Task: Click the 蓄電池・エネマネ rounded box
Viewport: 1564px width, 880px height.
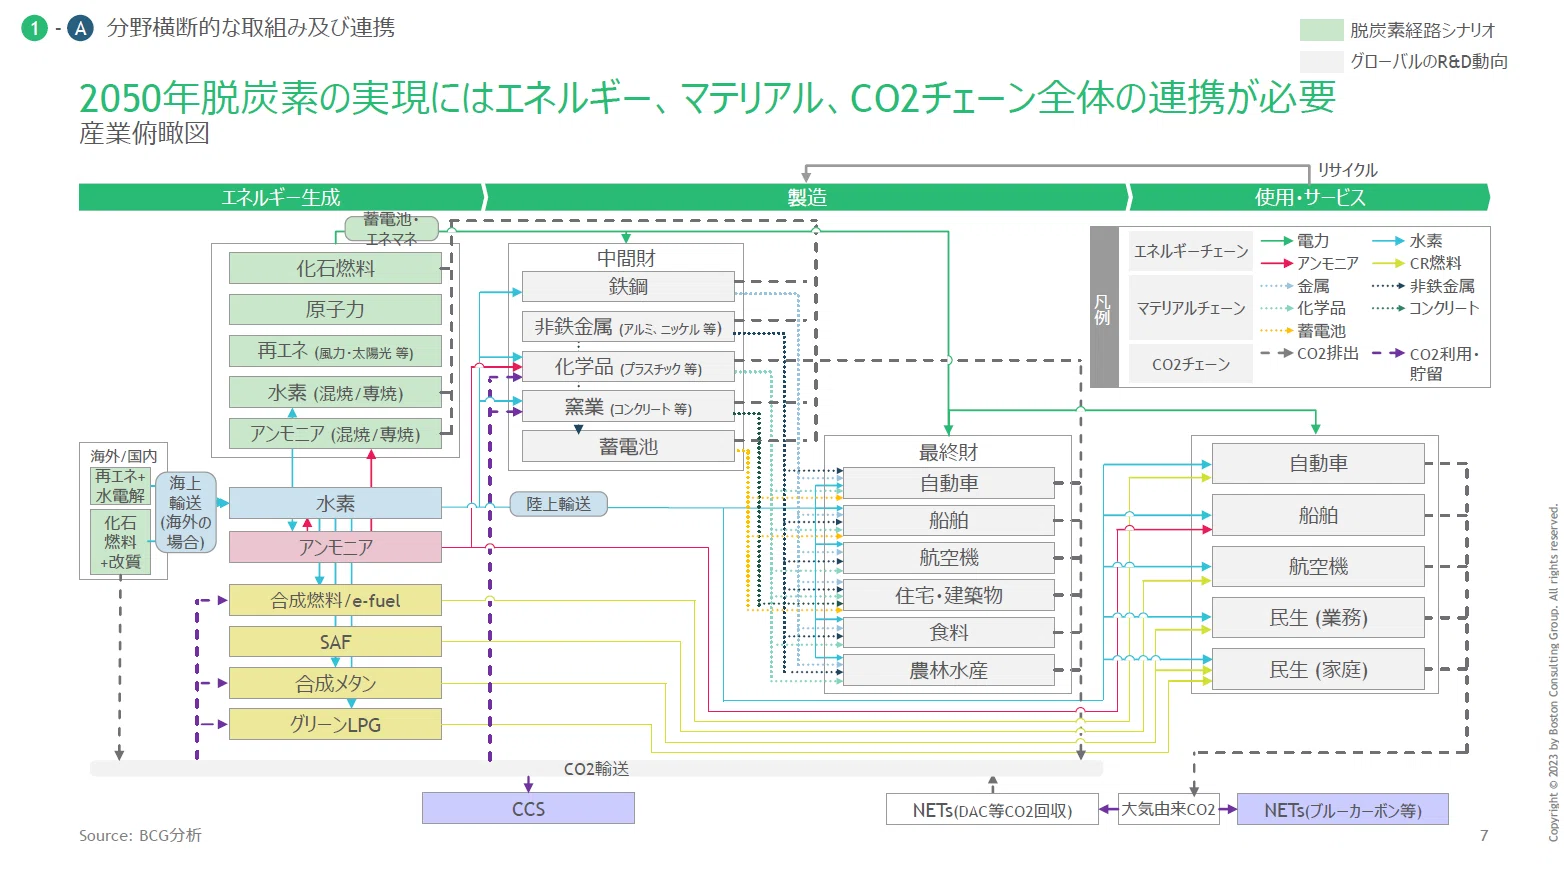Action: pyautogui.click(x=391, y=229)
